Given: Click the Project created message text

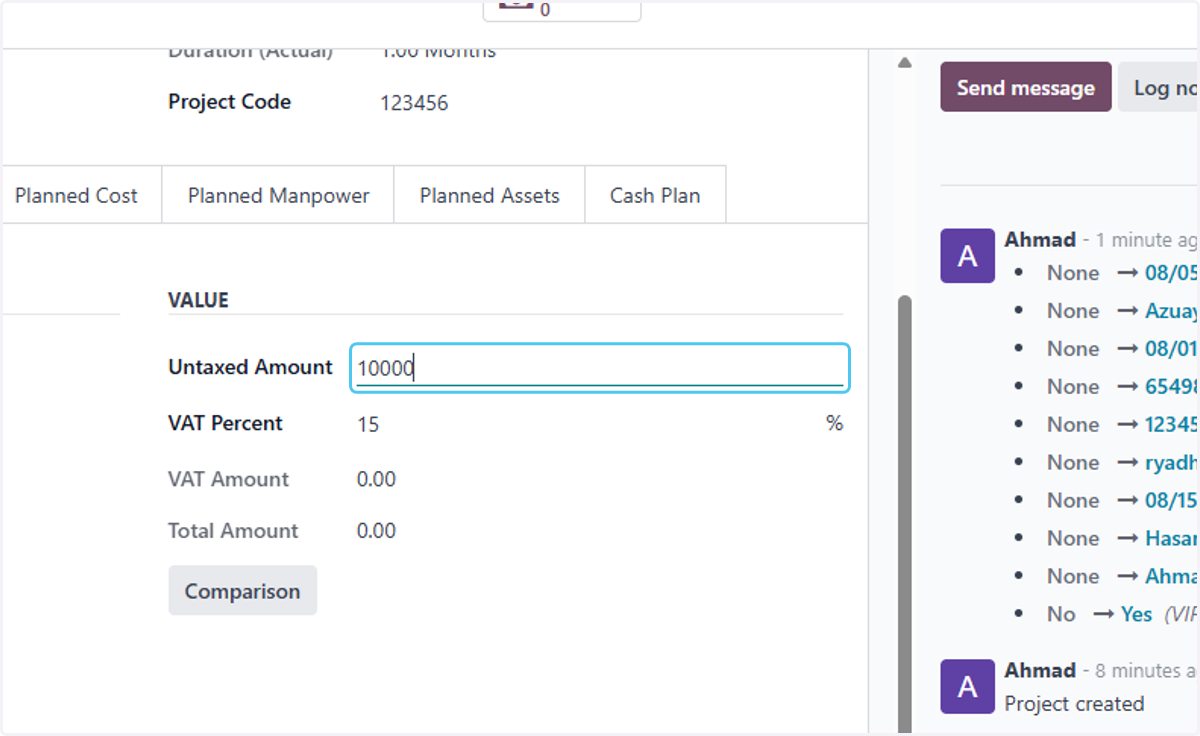Looking at the screenshot, I should (1074, 704).
